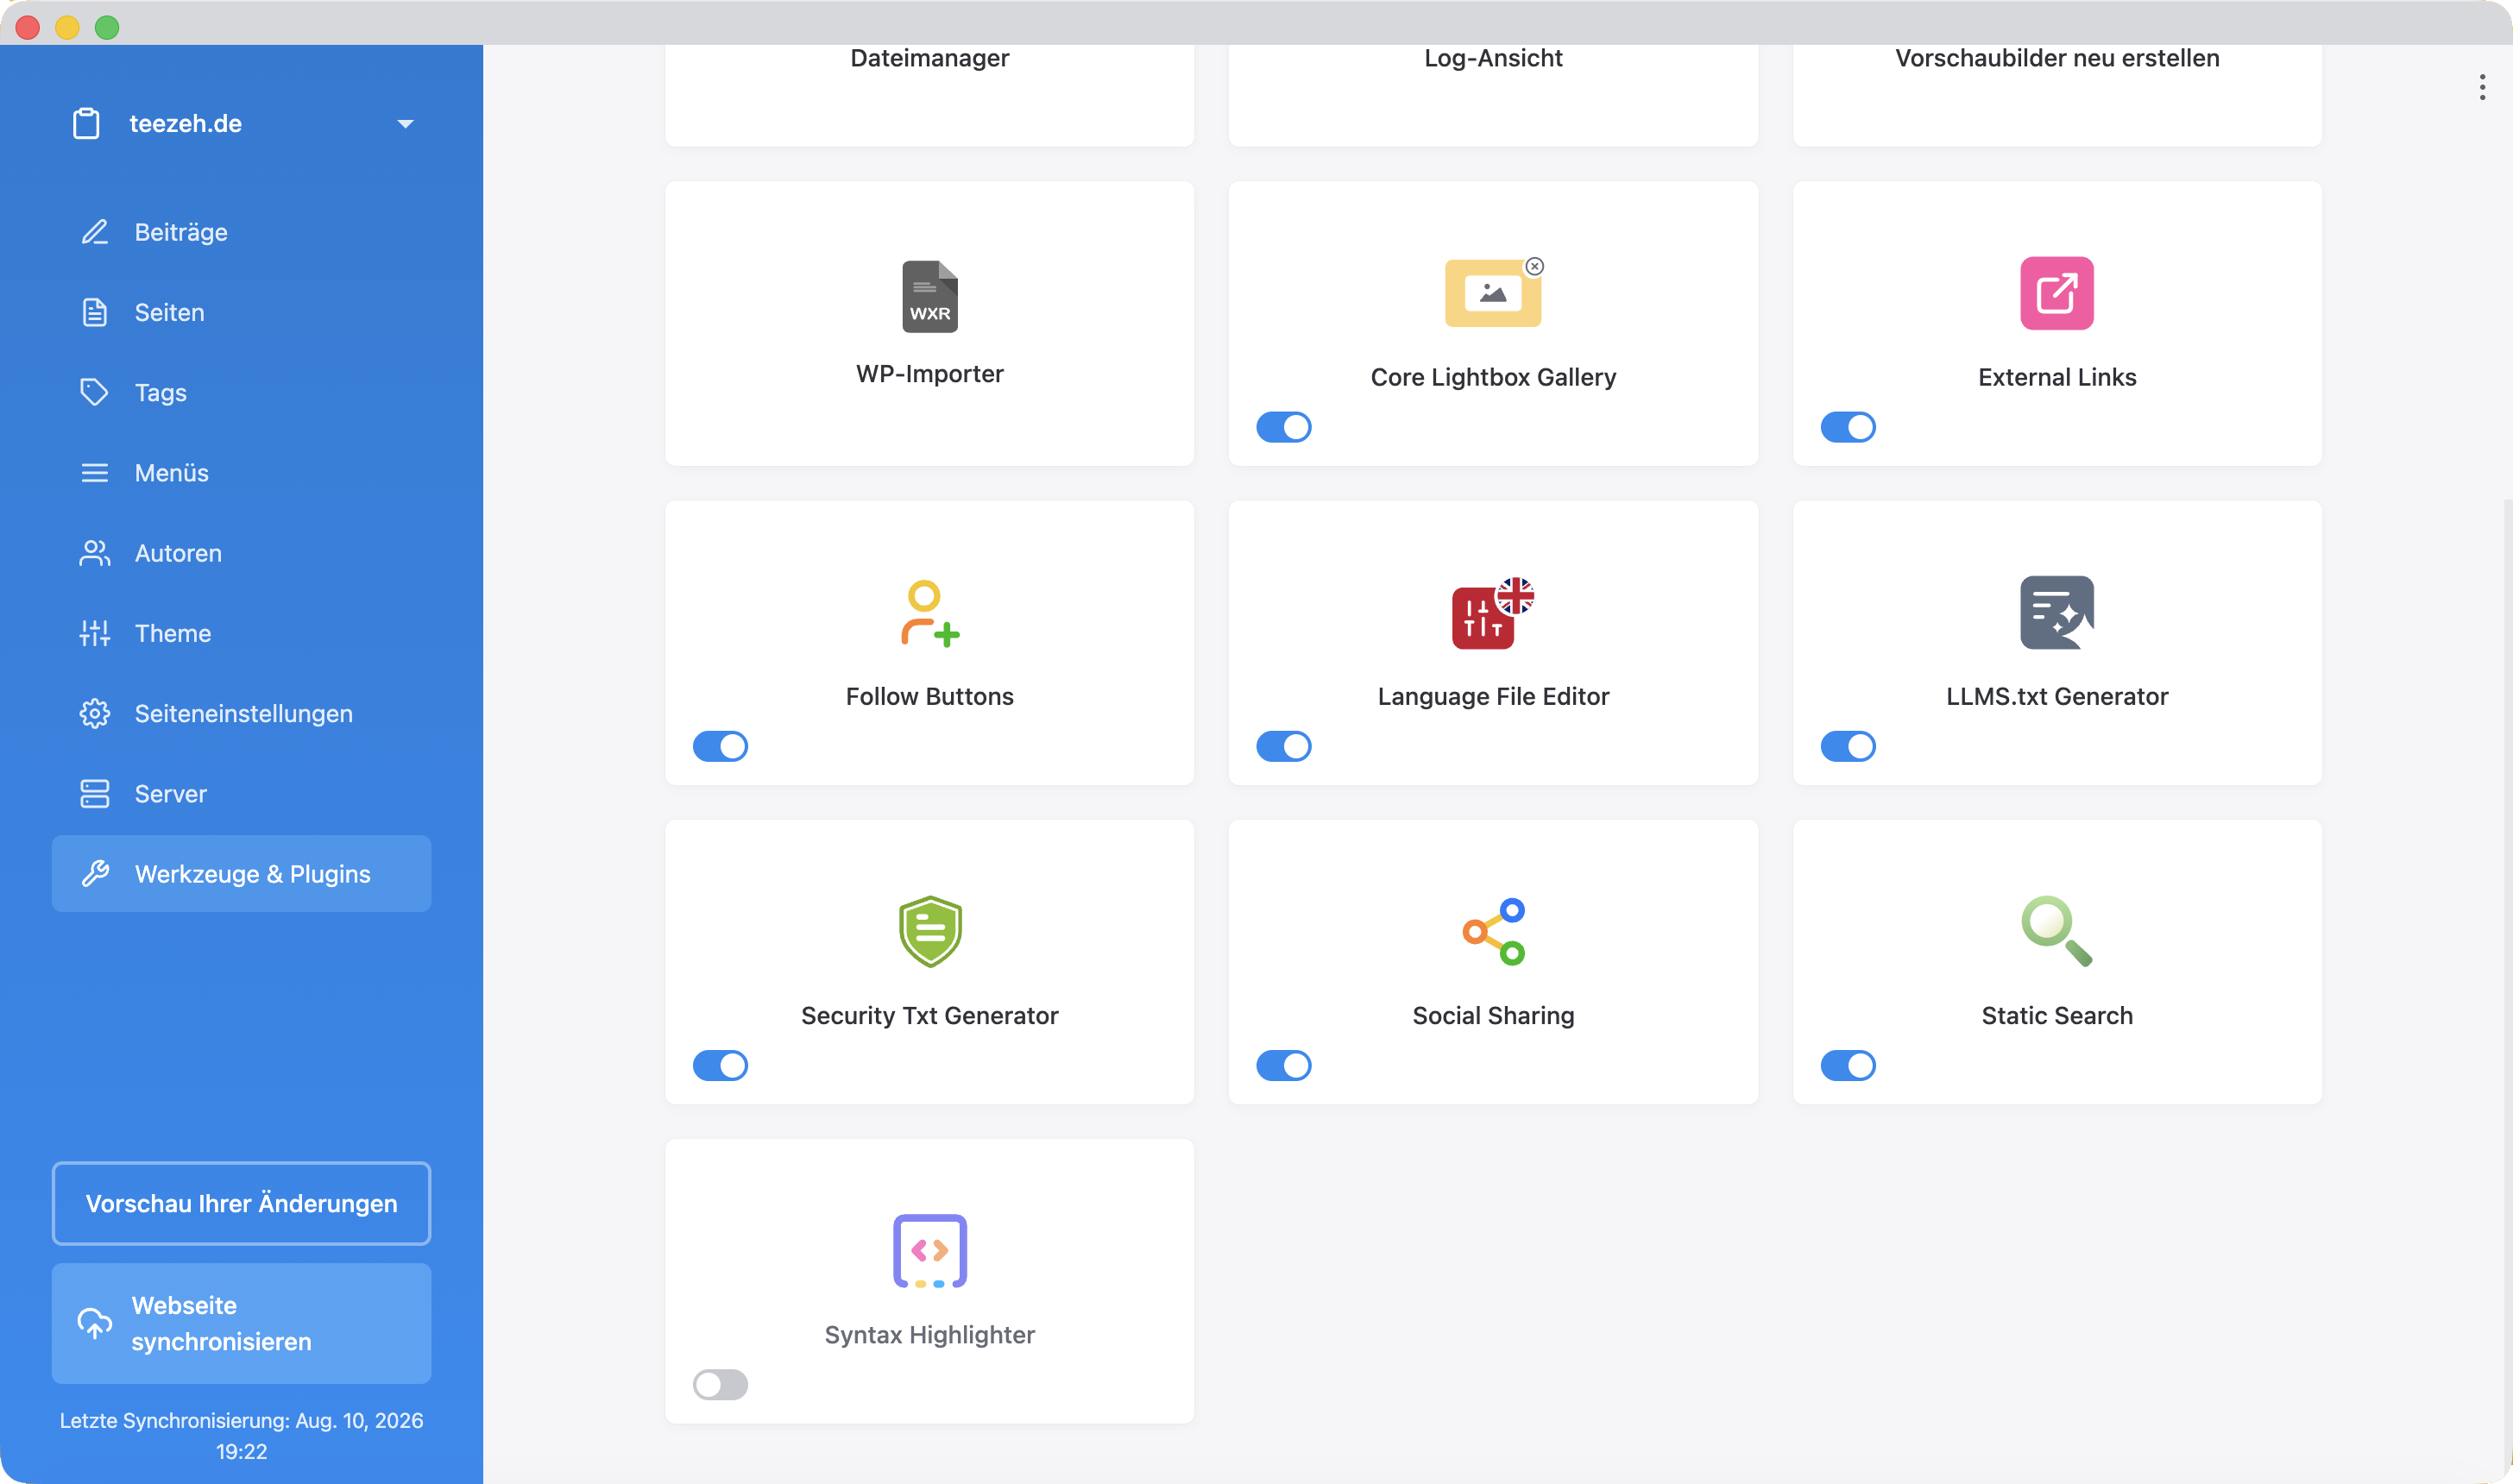
Task: Switch off the Security Txt Generator toggle
Action: point(720,1065)
